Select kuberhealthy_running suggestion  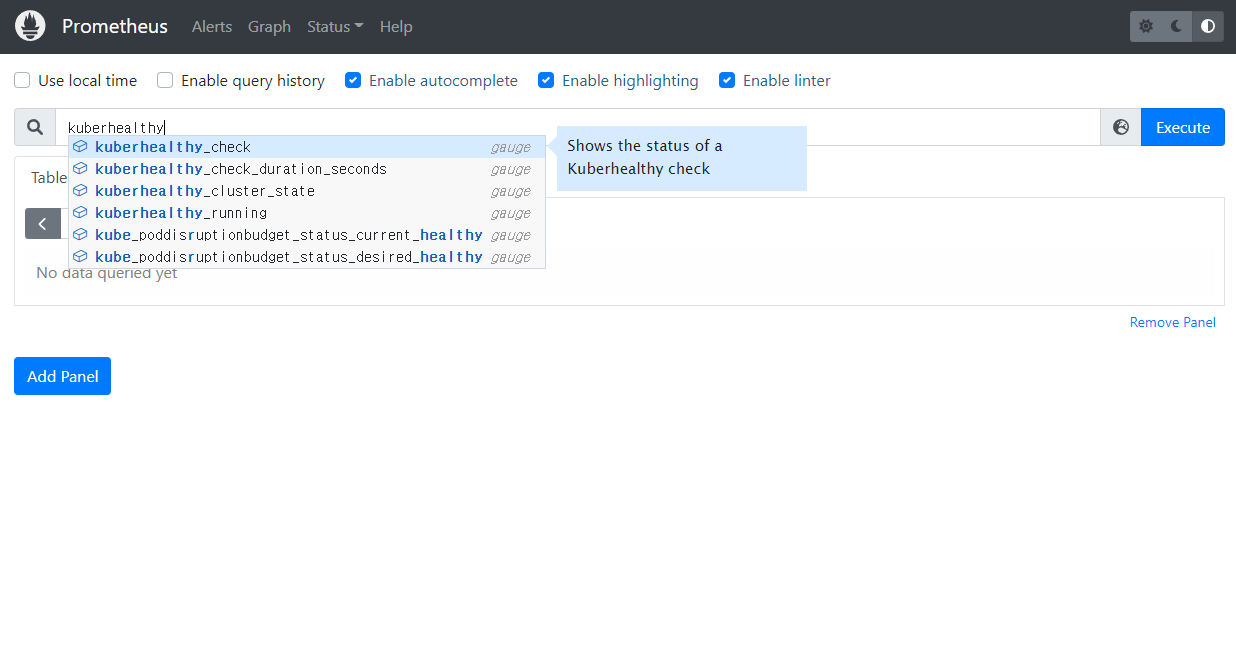(x=307, y=213)
